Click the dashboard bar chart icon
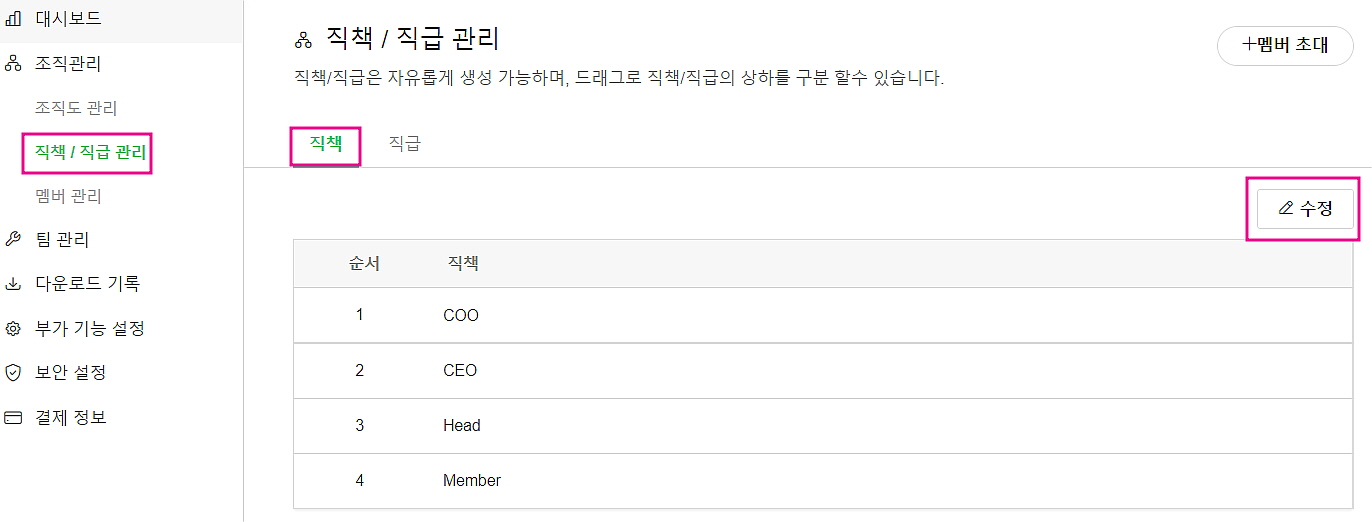 [14, 19]
